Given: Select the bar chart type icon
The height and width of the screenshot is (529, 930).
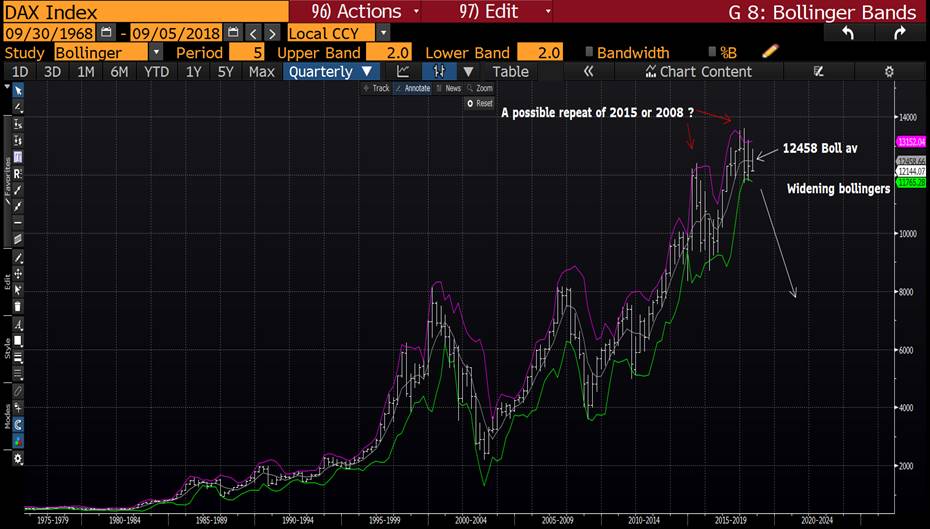Looking at the screenshot, I should (x=438, y=72).
